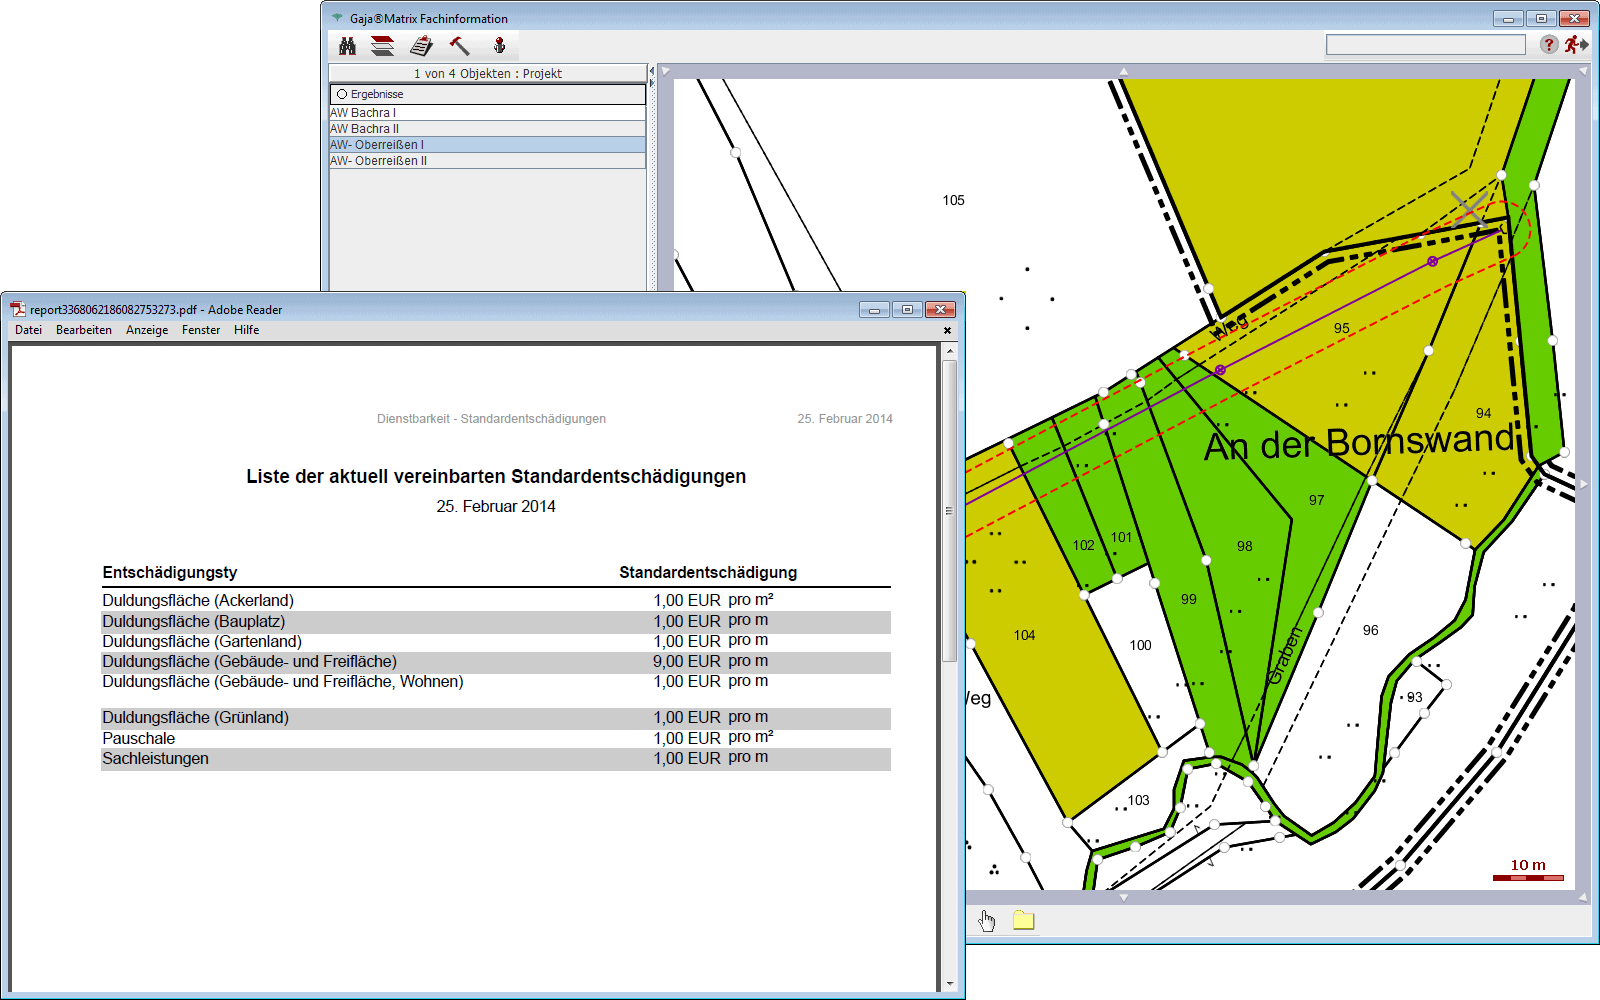Open the layers stack tool
The width and height of the screenshot is (1600, 1000).
382,46
